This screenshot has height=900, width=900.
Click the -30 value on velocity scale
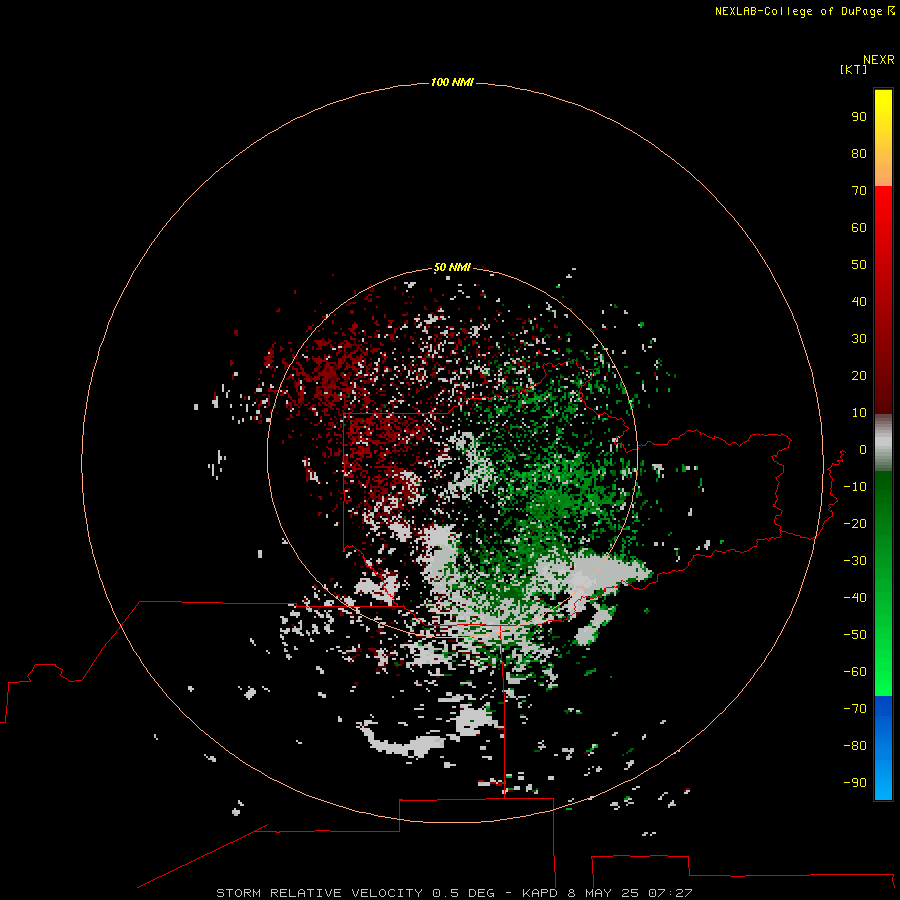click(x=855, y=561)
